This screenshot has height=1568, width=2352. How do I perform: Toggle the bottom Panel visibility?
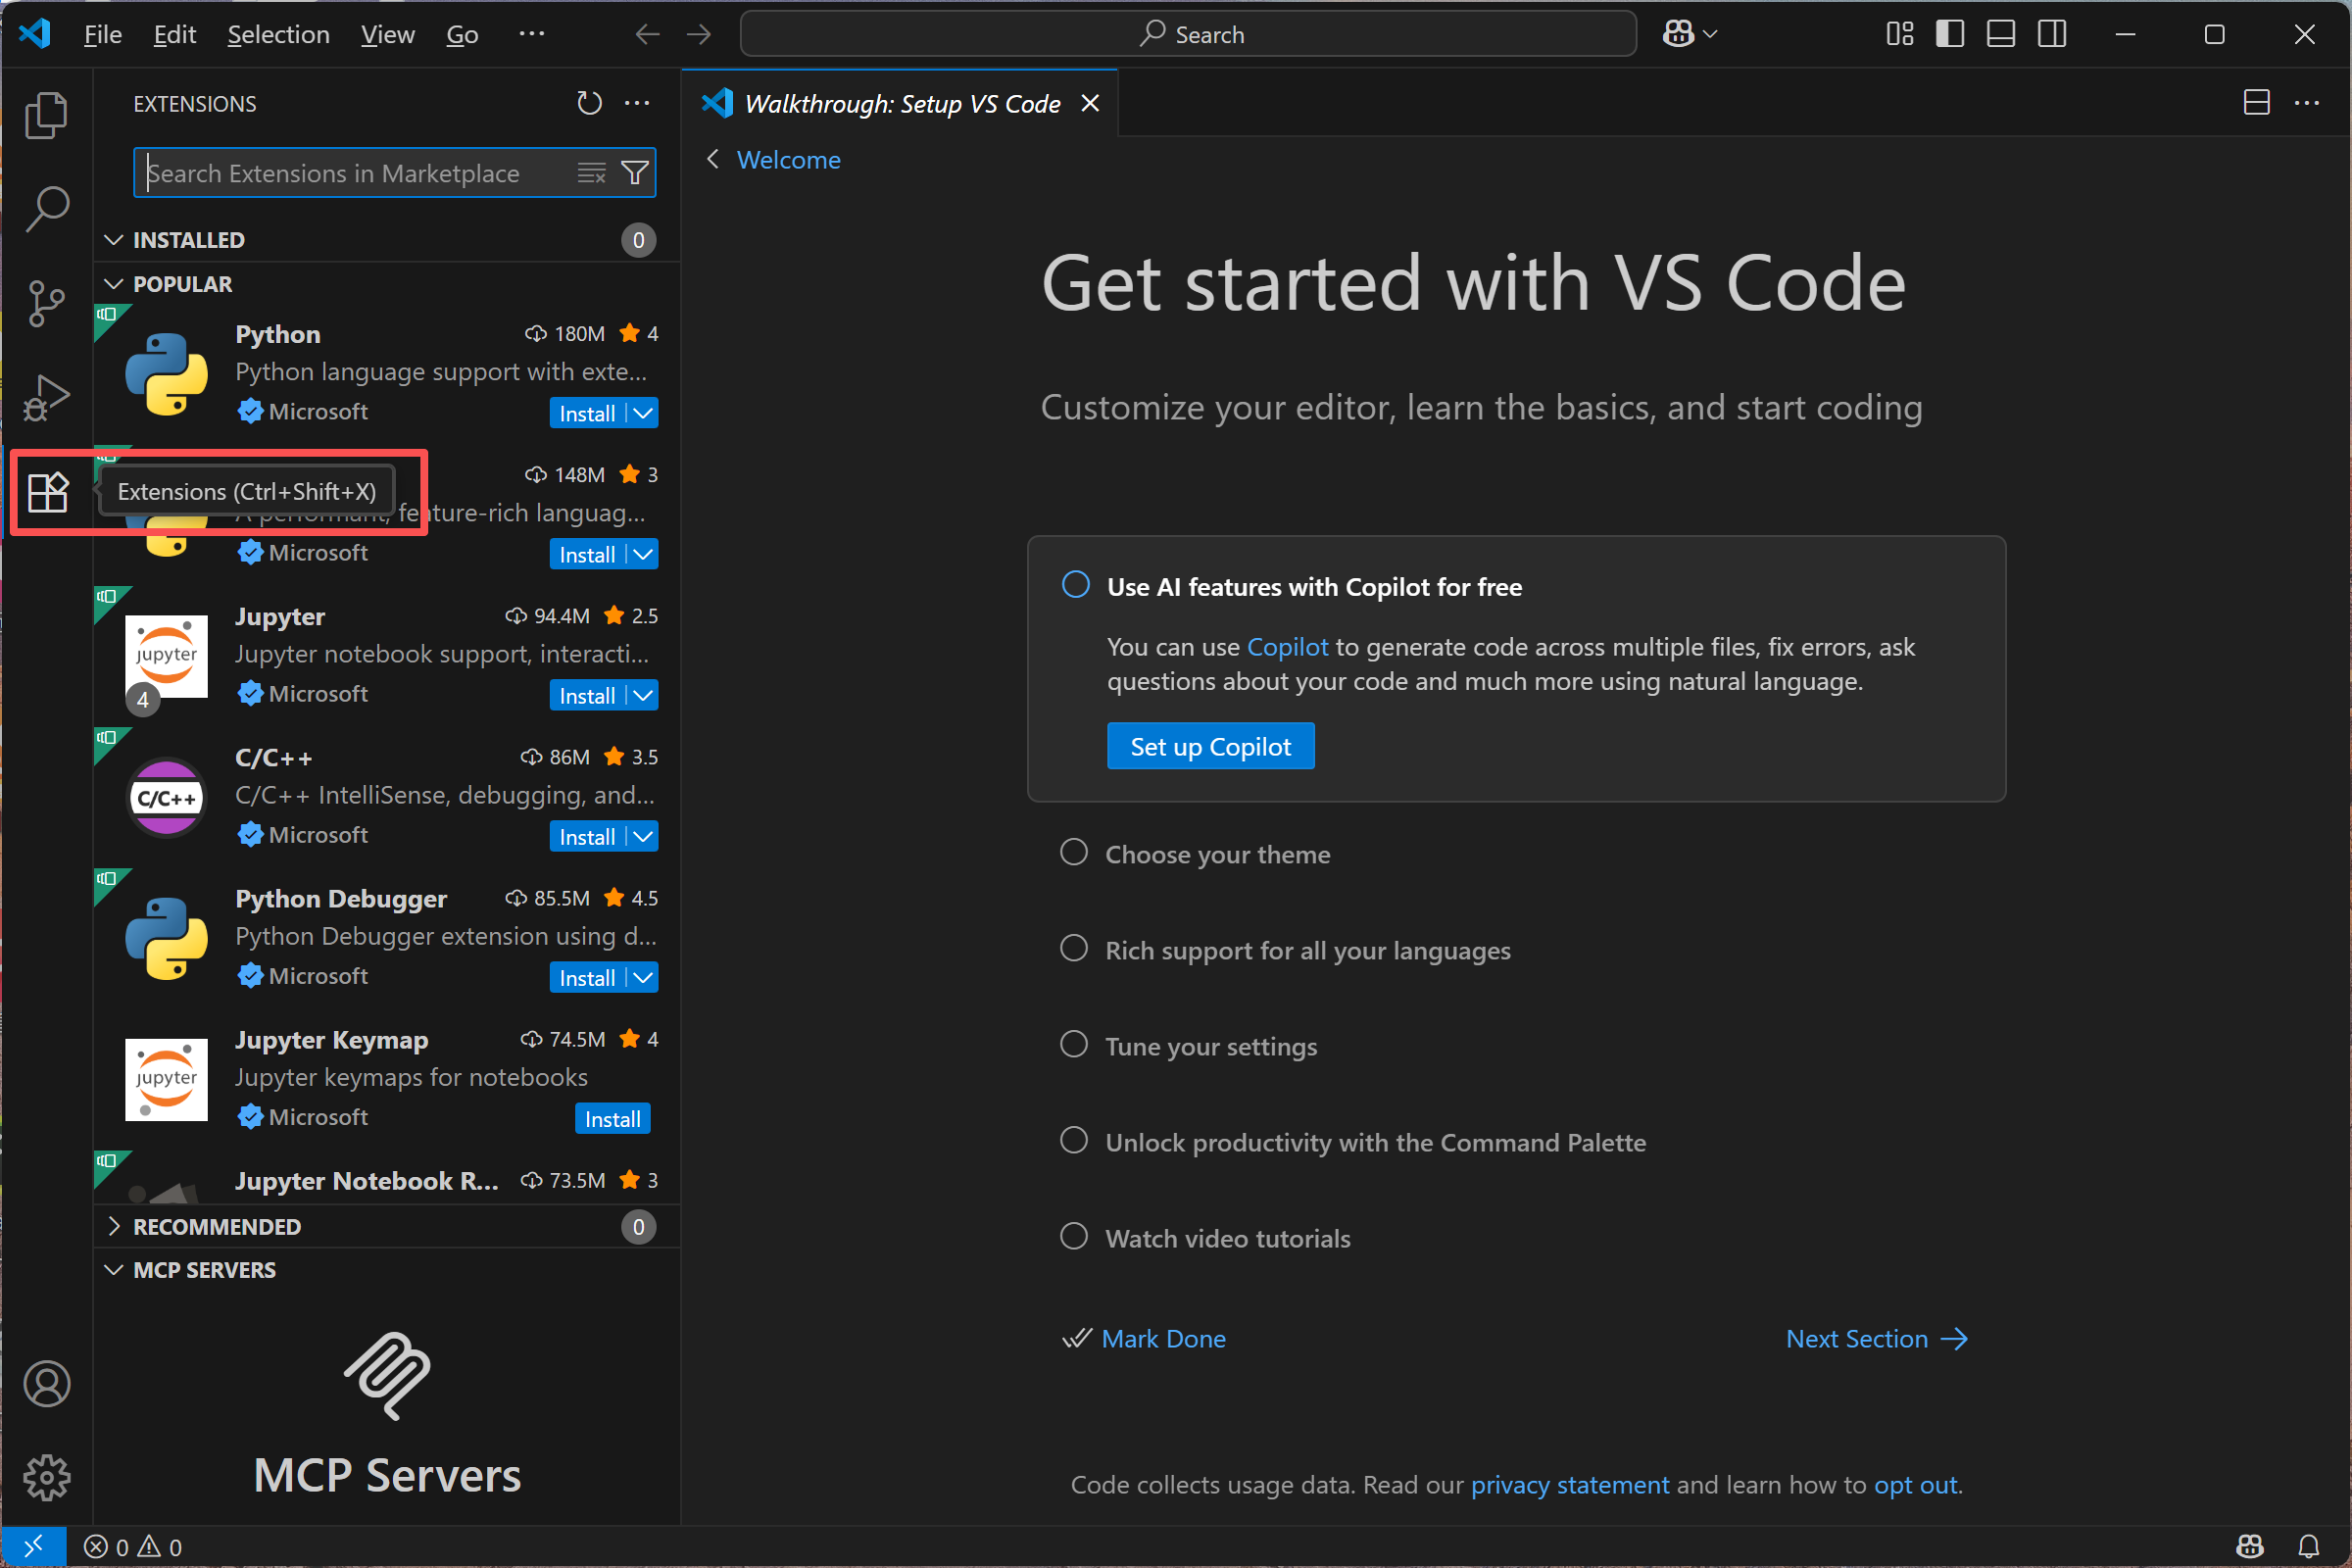coord(2001,35)
